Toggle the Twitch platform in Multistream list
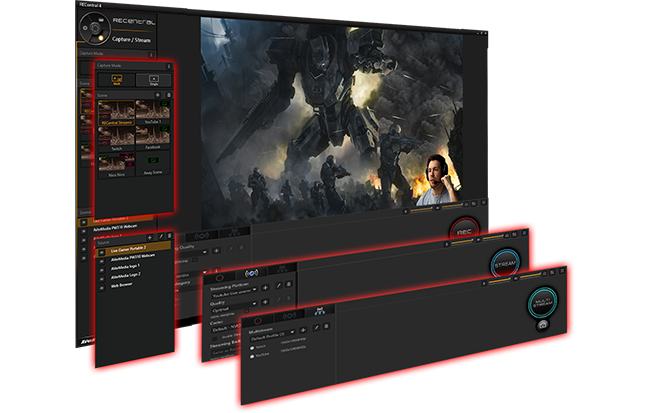650x413 pixels. click(x=252, y=348)
